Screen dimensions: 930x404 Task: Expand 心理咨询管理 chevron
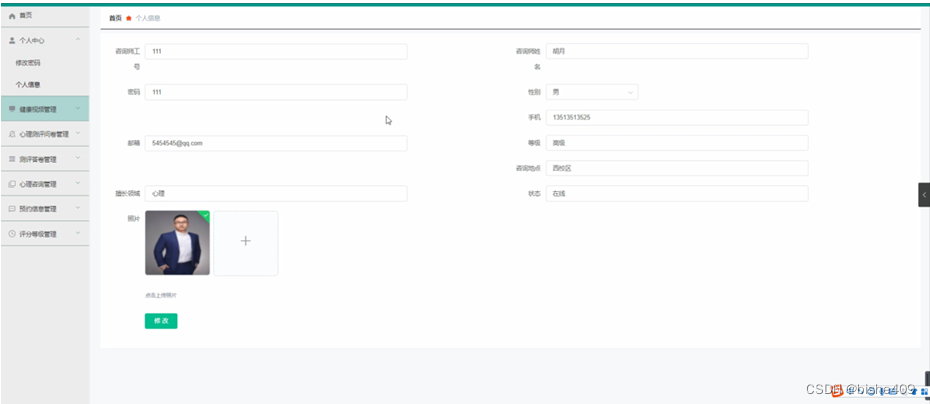pyautogui.click(x=78, y=183)
